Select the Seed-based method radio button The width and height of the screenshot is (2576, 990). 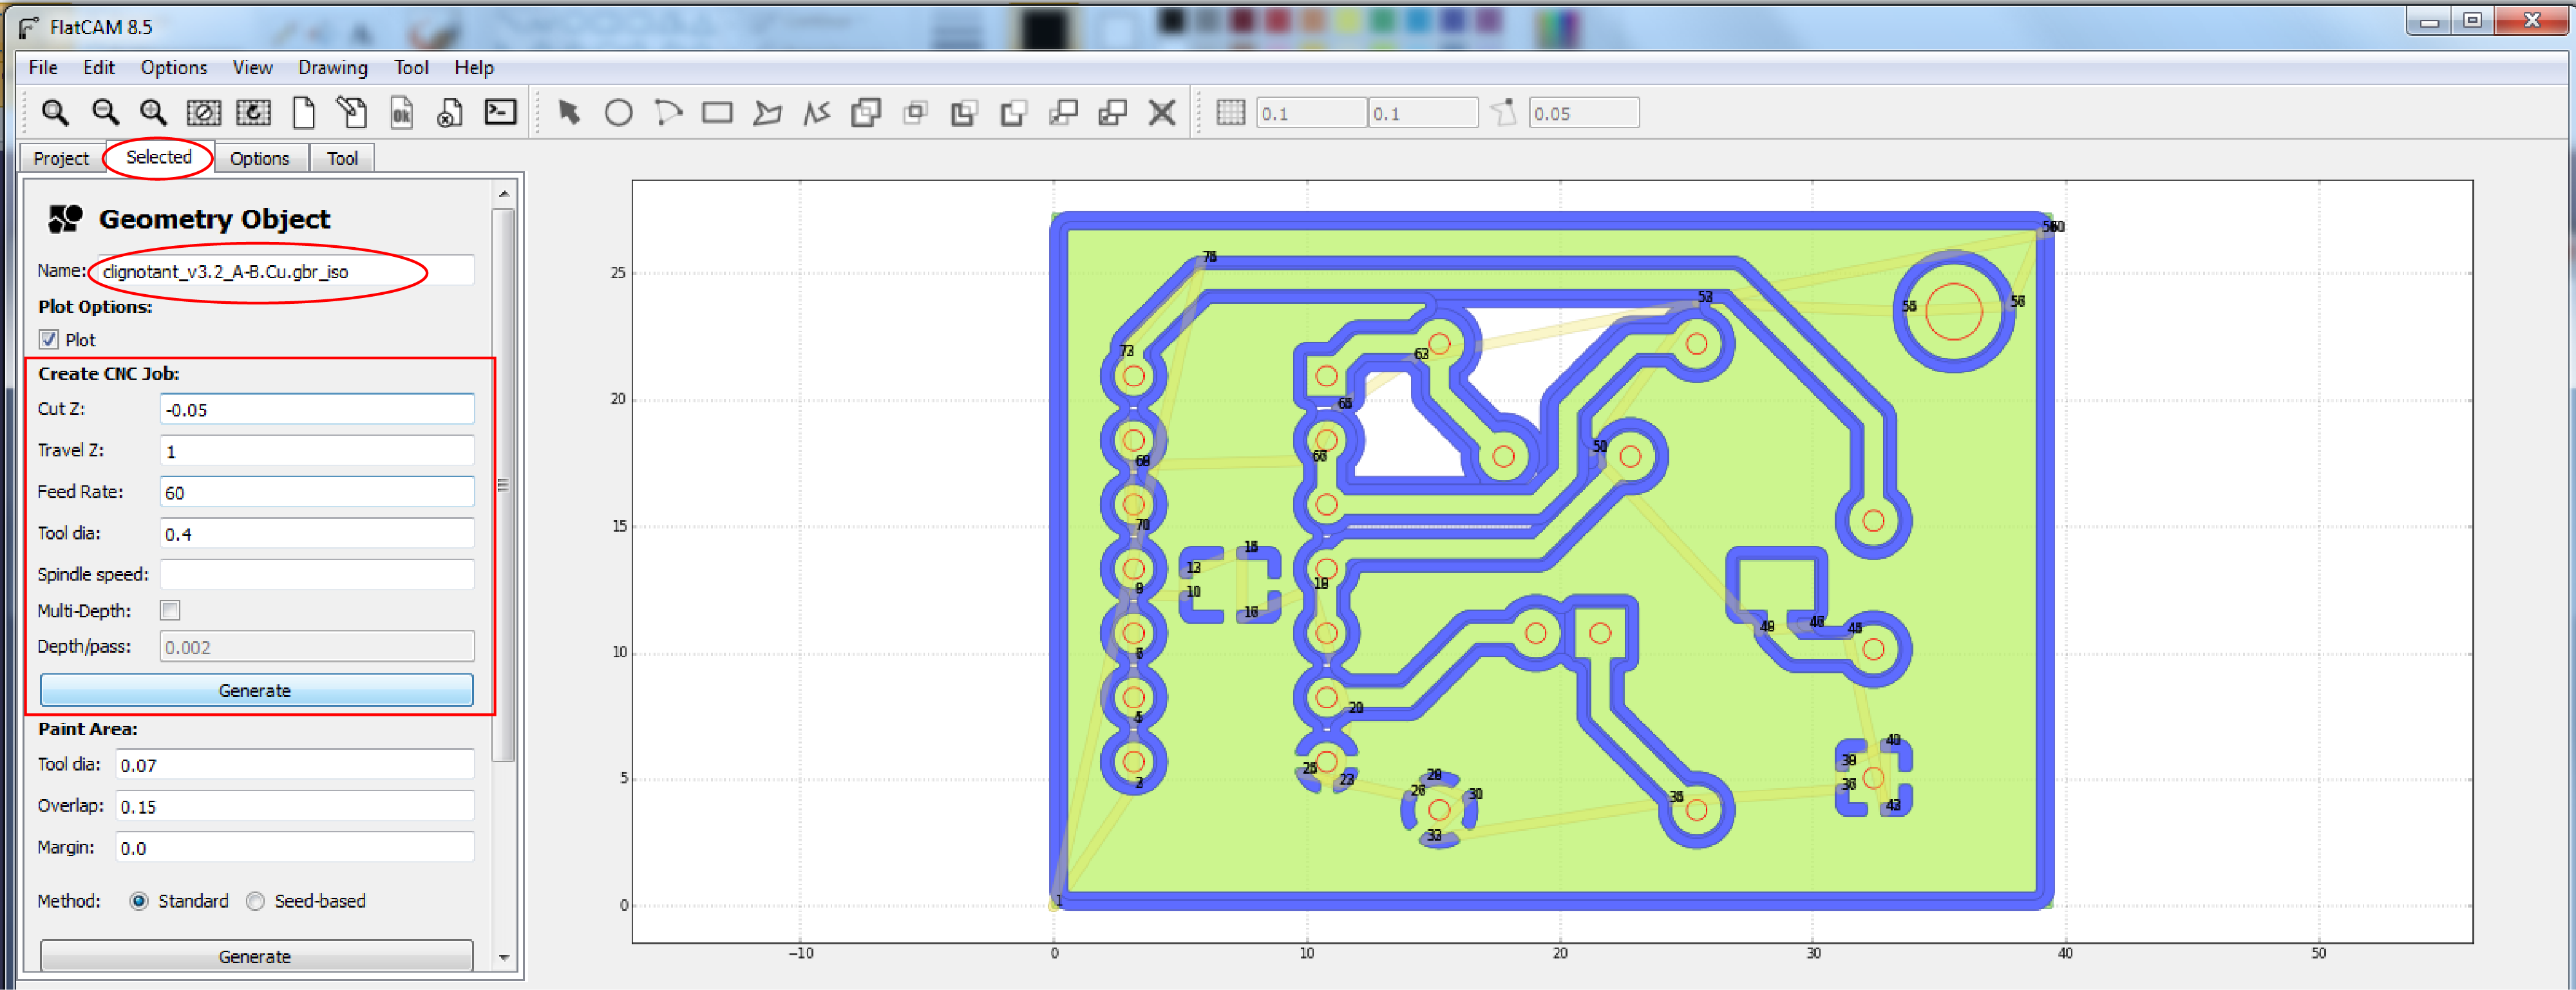(256, 901)
